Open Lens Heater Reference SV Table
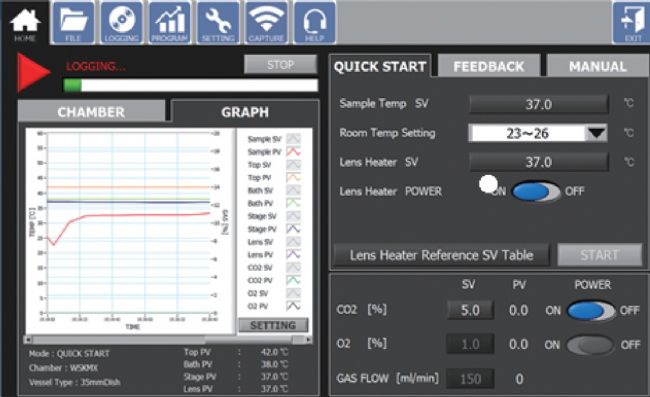 [441, 255]
